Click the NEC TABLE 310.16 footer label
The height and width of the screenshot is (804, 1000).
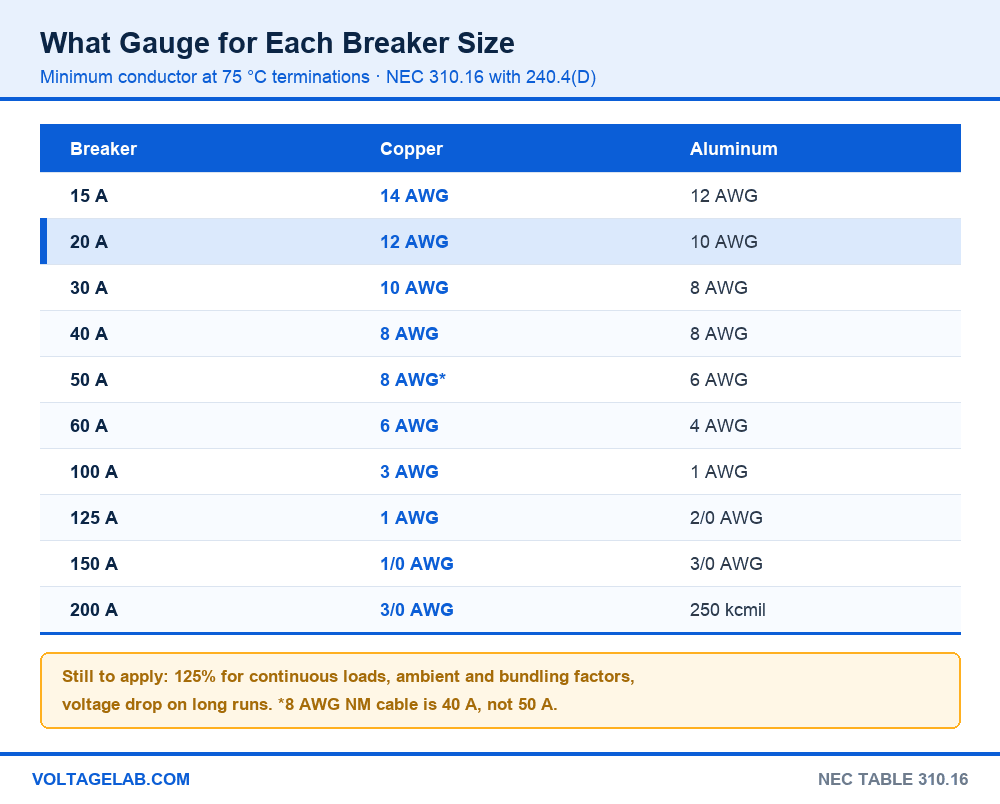[893, 780]
